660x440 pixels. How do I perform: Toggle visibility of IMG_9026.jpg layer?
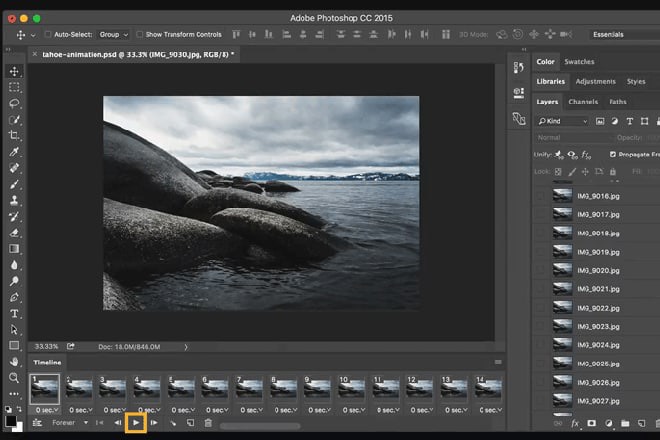pyautogui.click(x=541, y=382)
